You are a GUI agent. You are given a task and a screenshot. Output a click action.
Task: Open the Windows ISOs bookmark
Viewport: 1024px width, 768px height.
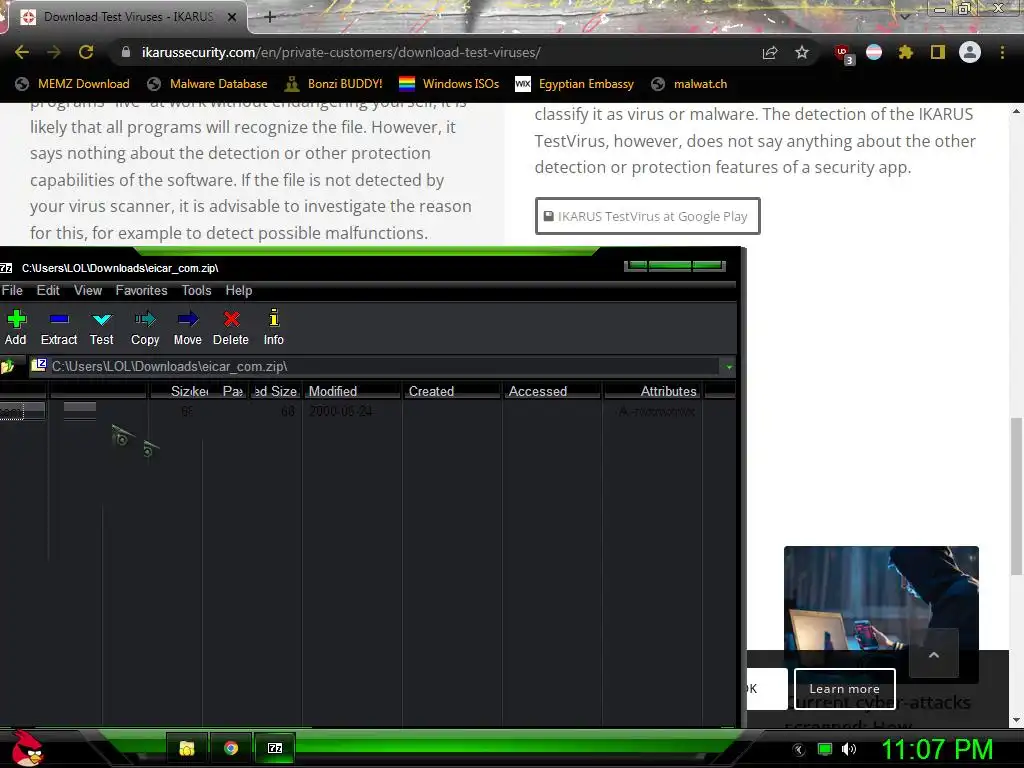pos(449,84)
